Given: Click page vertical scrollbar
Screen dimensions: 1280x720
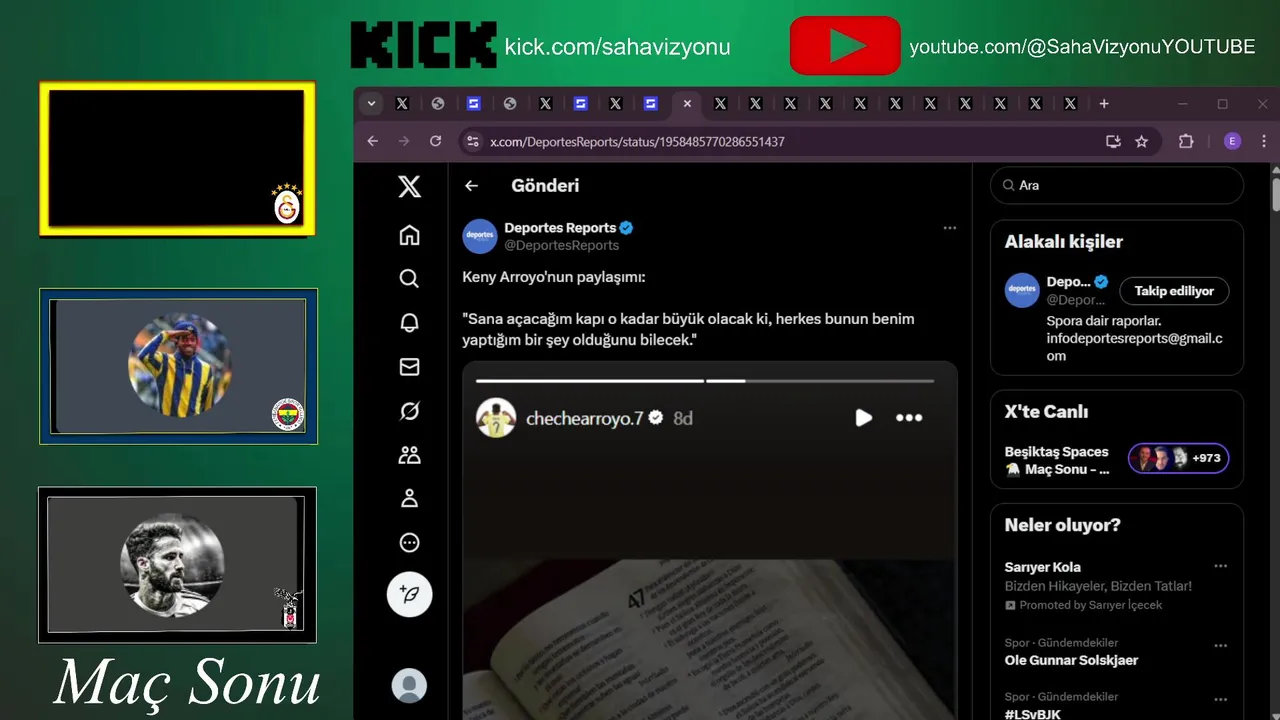Looking at the screenshot, I should point(1276,193).
